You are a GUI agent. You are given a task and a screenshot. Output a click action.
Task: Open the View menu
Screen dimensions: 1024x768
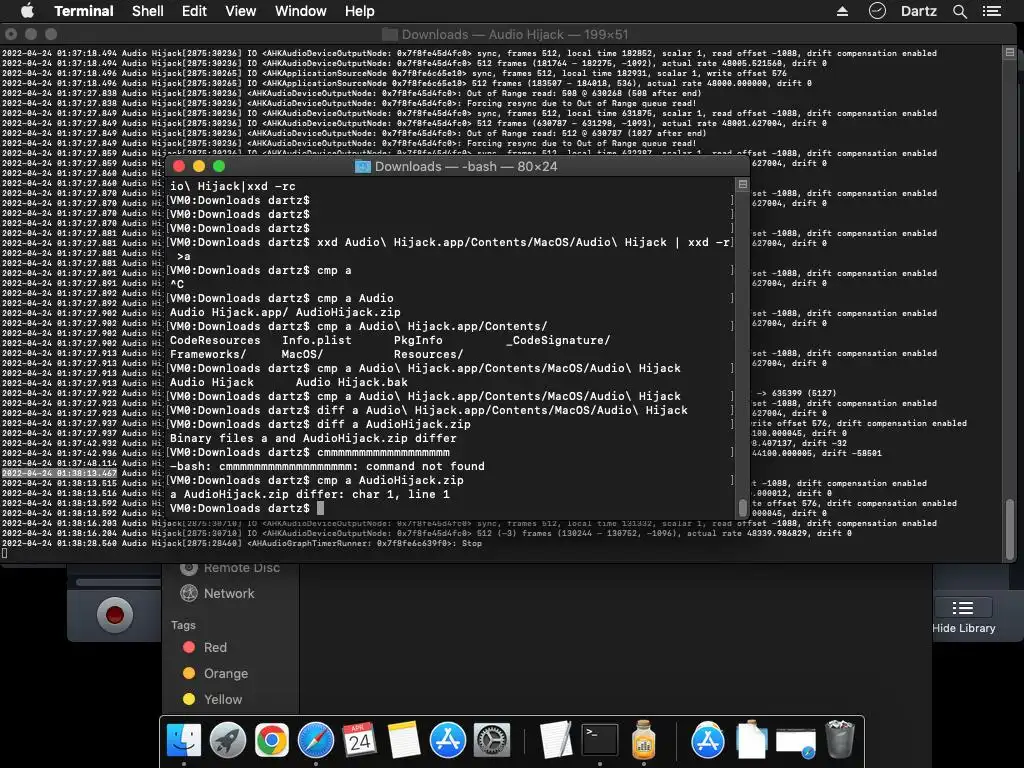[x=240, y=11]
